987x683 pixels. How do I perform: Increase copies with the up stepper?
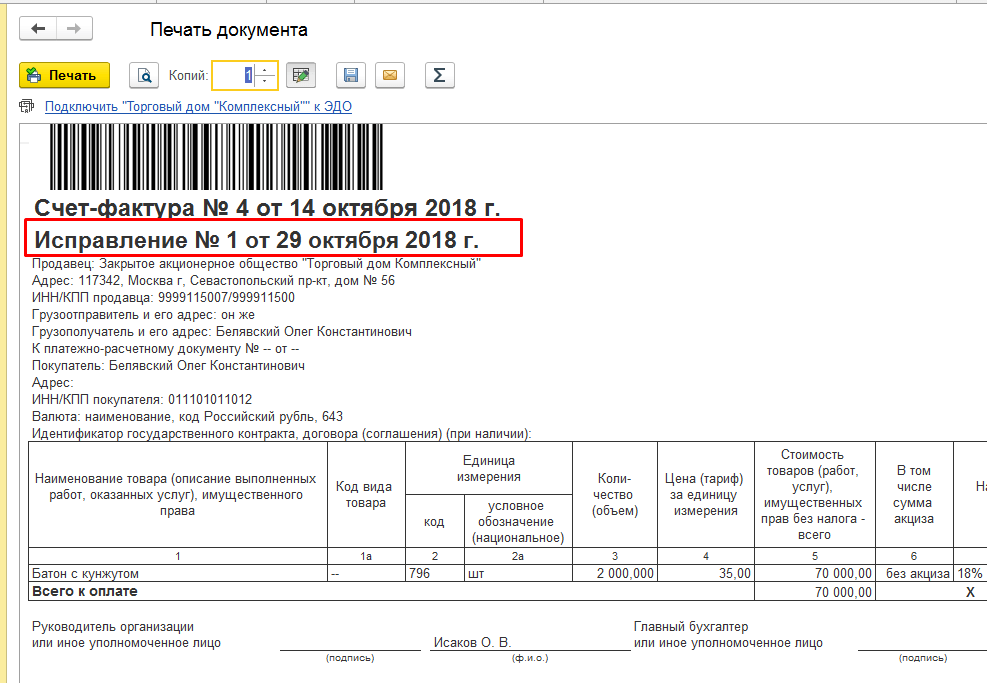(x=265, y=69)
